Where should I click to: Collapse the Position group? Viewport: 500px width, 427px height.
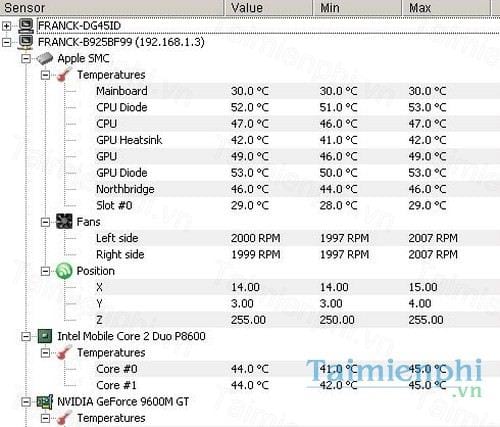click(x=45, y=271)
